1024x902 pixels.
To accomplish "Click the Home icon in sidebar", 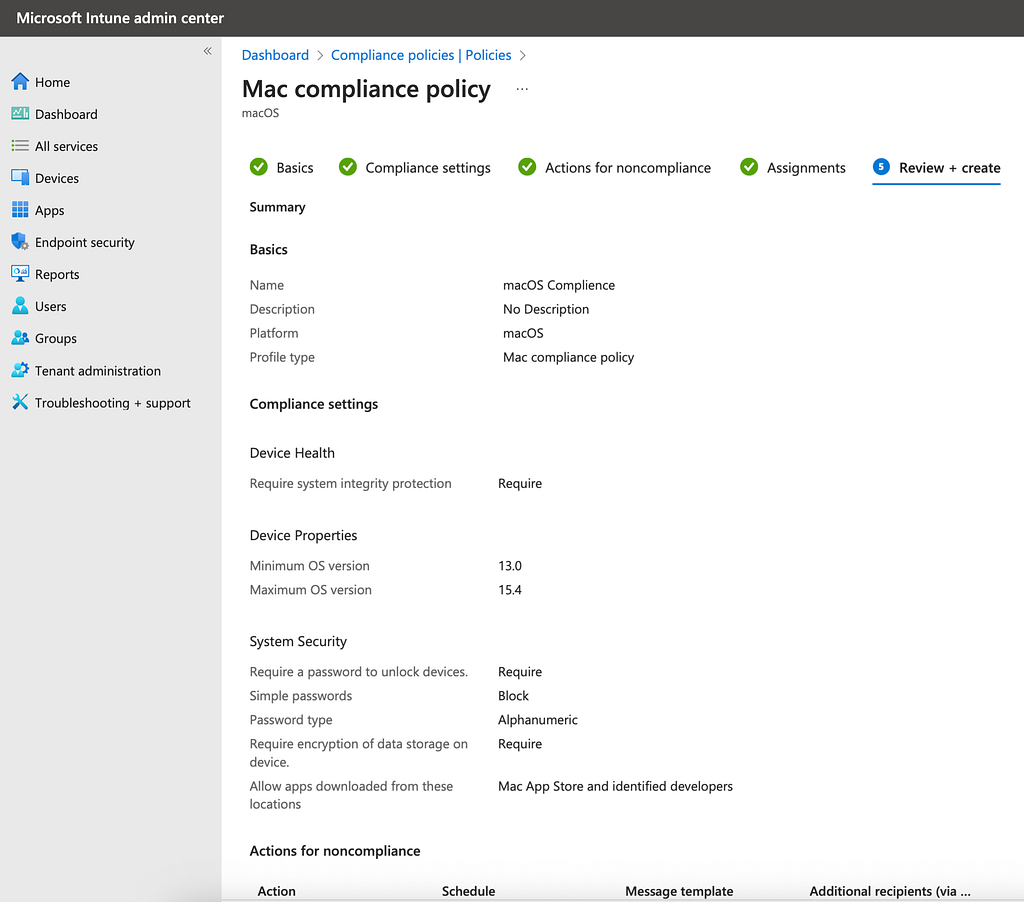I will click(x=20, y=82).
